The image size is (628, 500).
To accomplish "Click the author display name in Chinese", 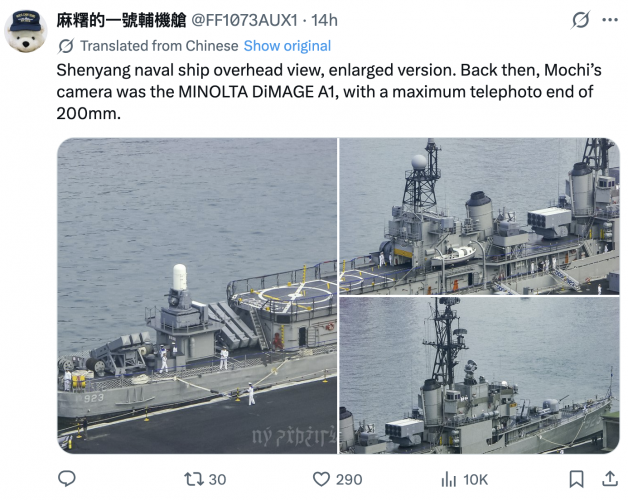I will [x=121, y=20].
